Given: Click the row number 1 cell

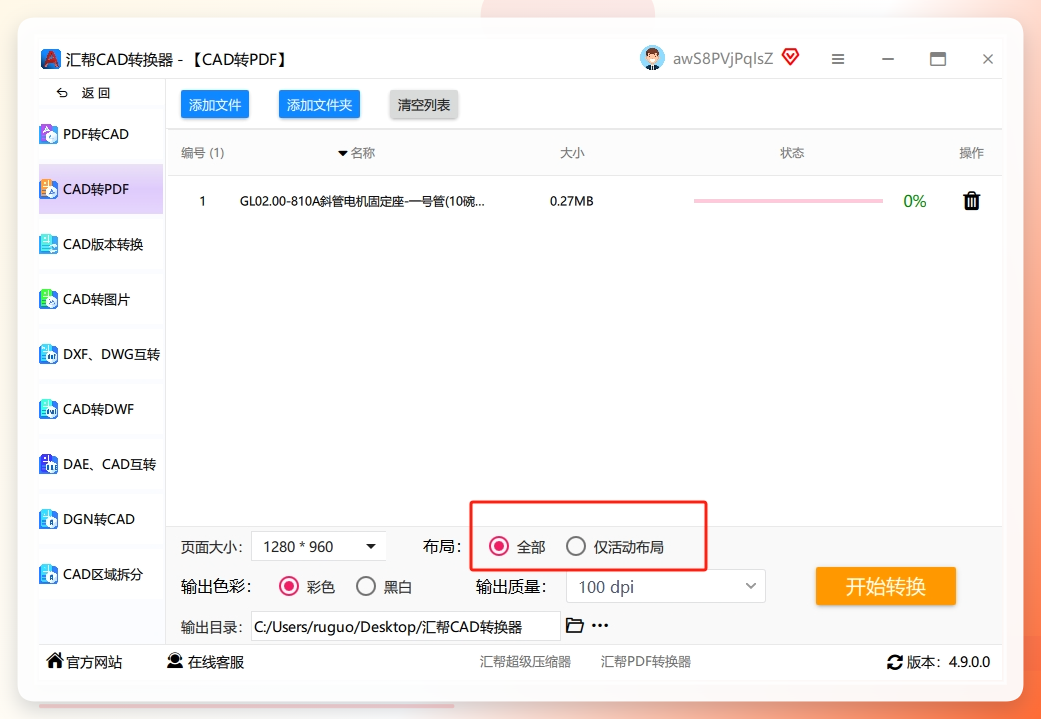Looking at the screenshot, I should click(x=202, y=201).
